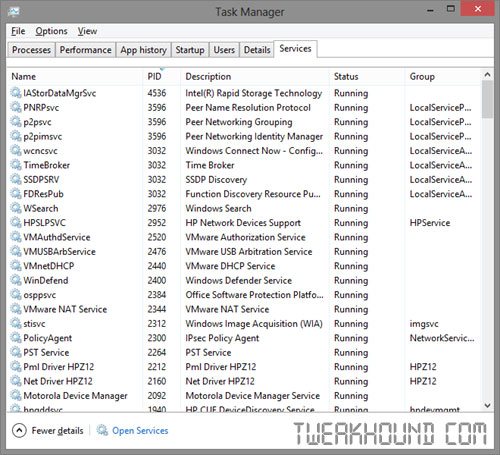This screenshot has width=500, height=455.
Task: Click 'Motorola Device Manager Service' description
Action: click(252, 396)
